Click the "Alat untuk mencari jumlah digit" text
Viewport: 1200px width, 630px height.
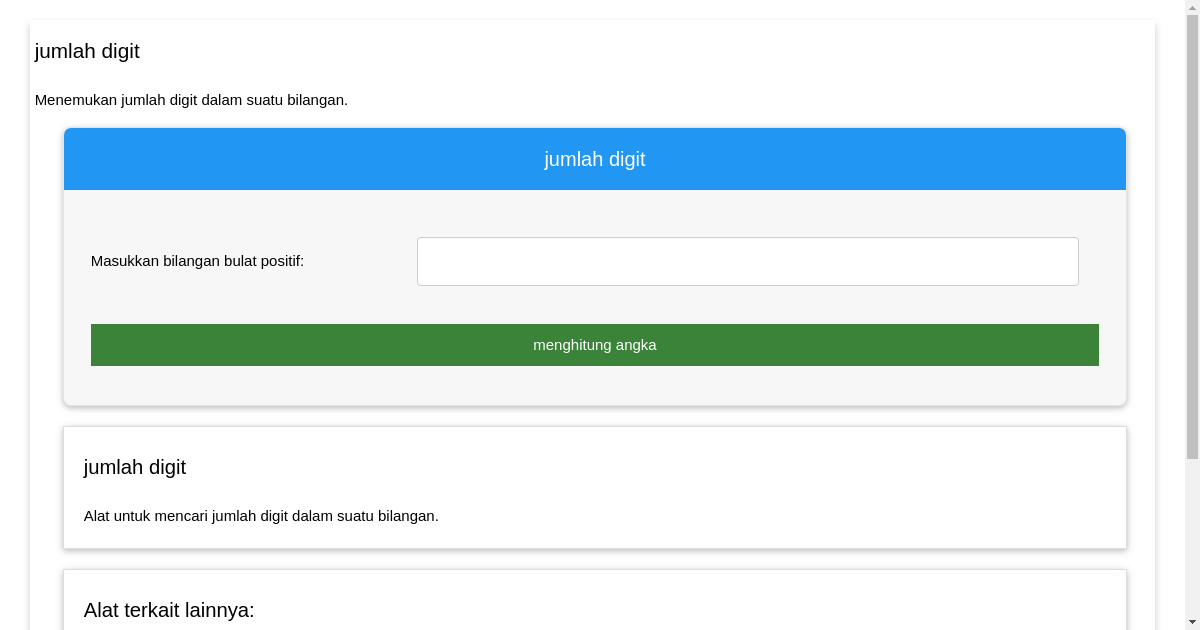(260, 516)
